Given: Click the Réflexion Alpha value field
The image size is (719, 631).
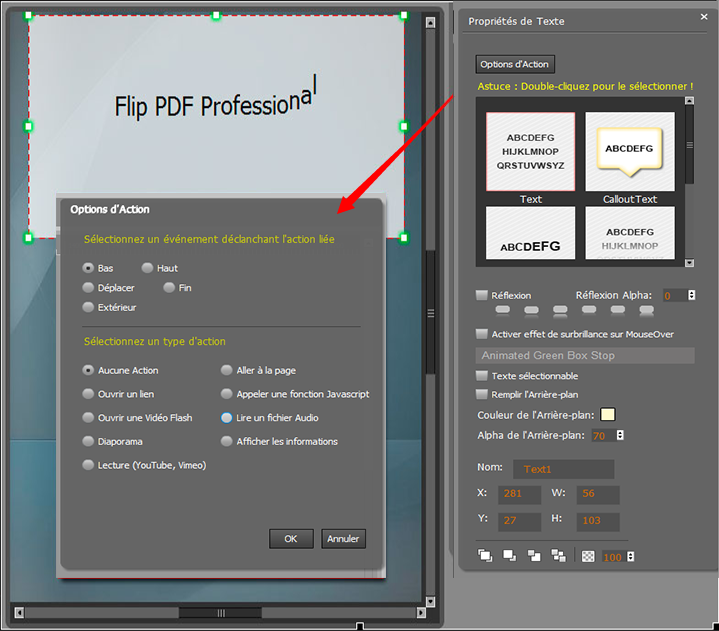Looking at the screenshot, I should pos(675,296).
